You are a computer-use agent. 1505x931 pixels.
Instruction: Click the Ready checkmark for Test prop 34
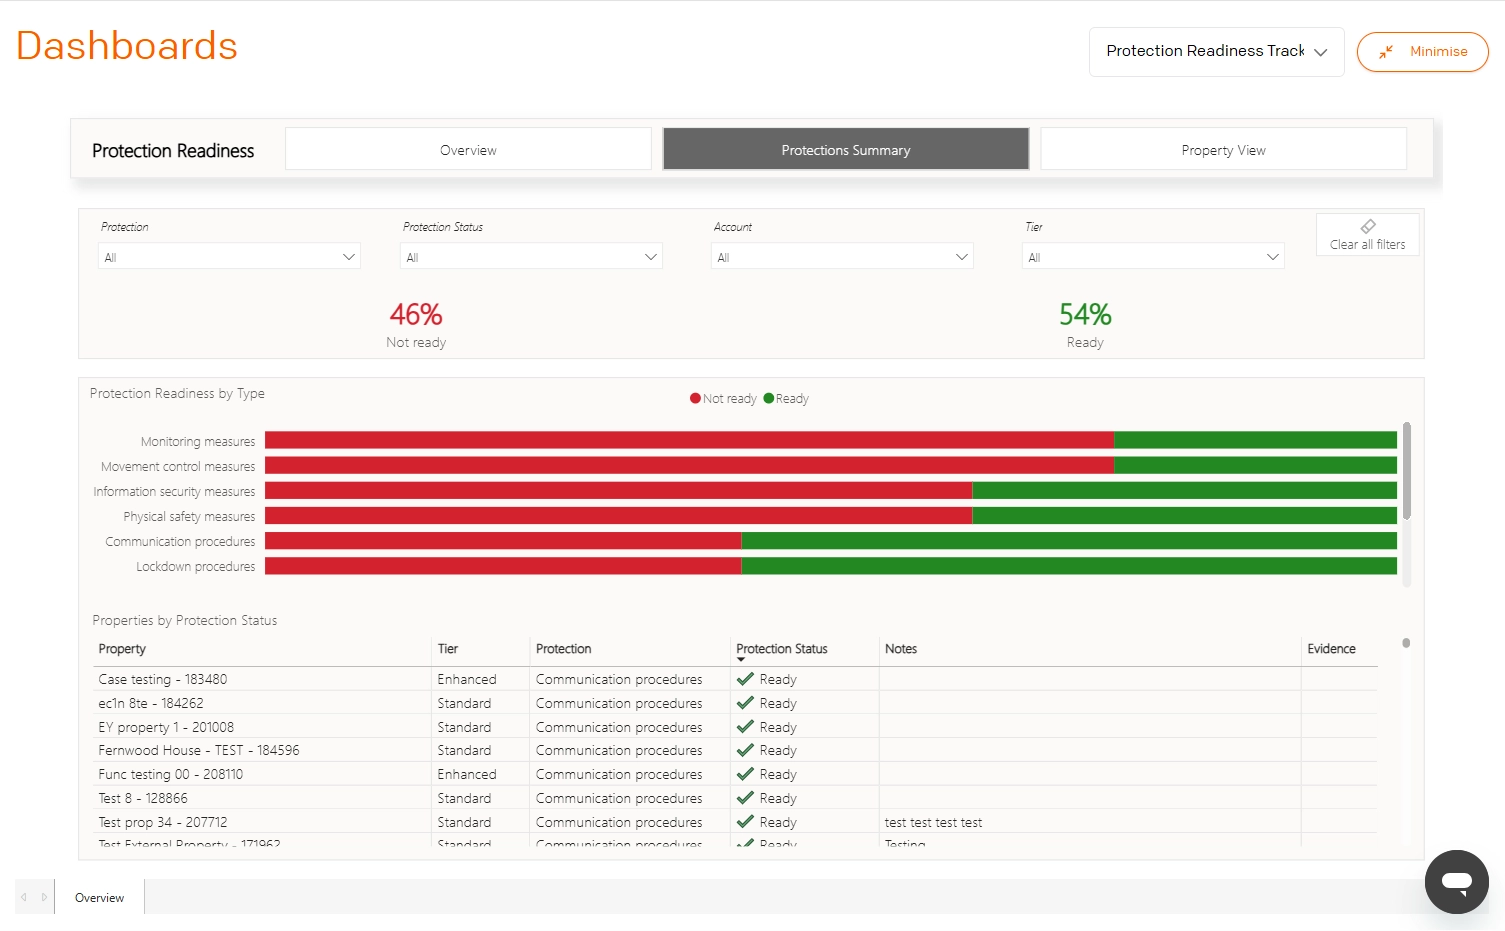click(745, 822)
